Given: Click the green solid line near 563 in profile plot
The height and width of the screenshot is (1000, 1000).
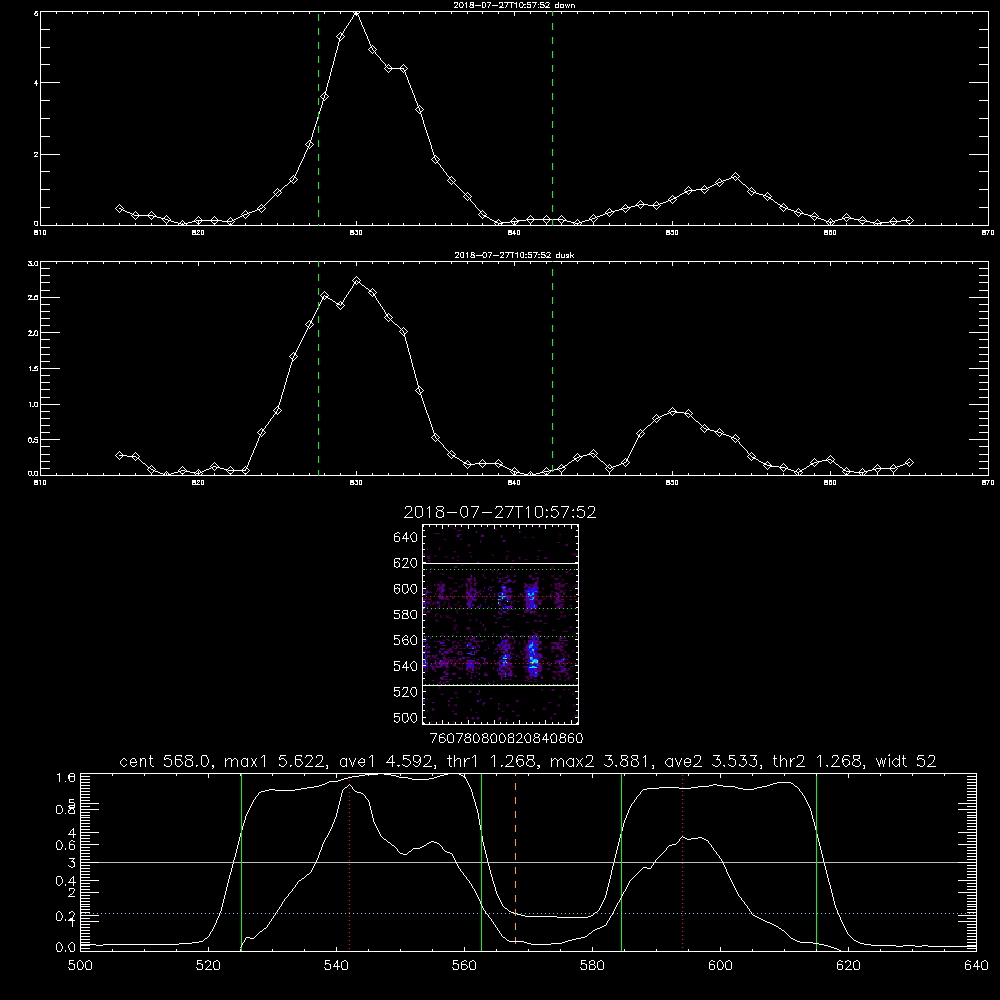Looking at the screenshot, I should 482,861.
